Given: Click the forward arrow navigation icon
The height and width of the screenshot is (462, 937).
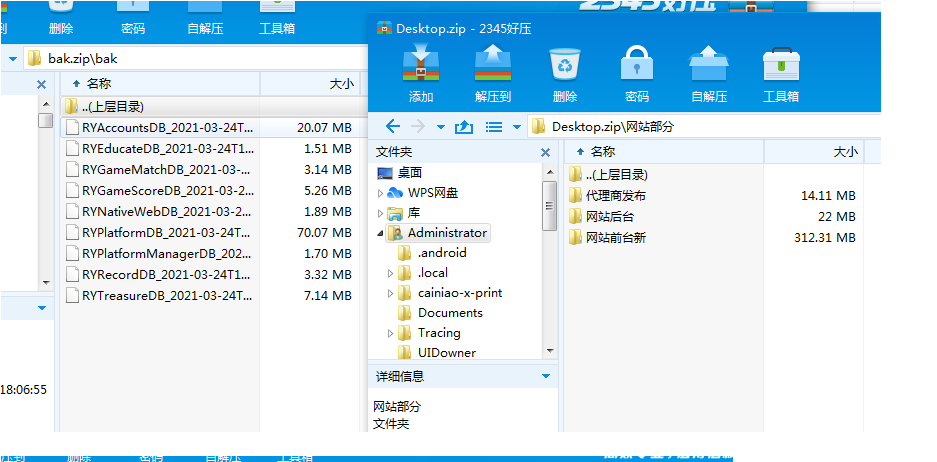Looking at the screenshot, I should (418, 126).
